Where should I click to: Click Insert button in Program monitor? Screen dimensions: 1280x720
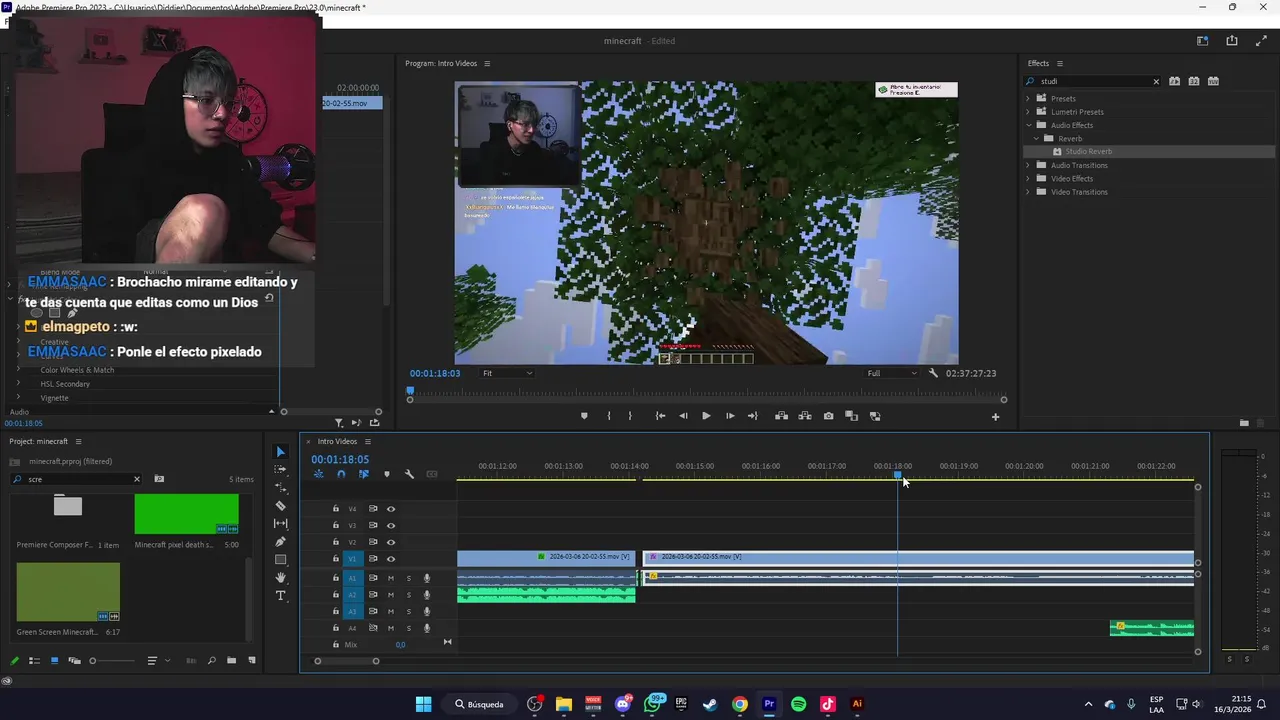(781, 416)
